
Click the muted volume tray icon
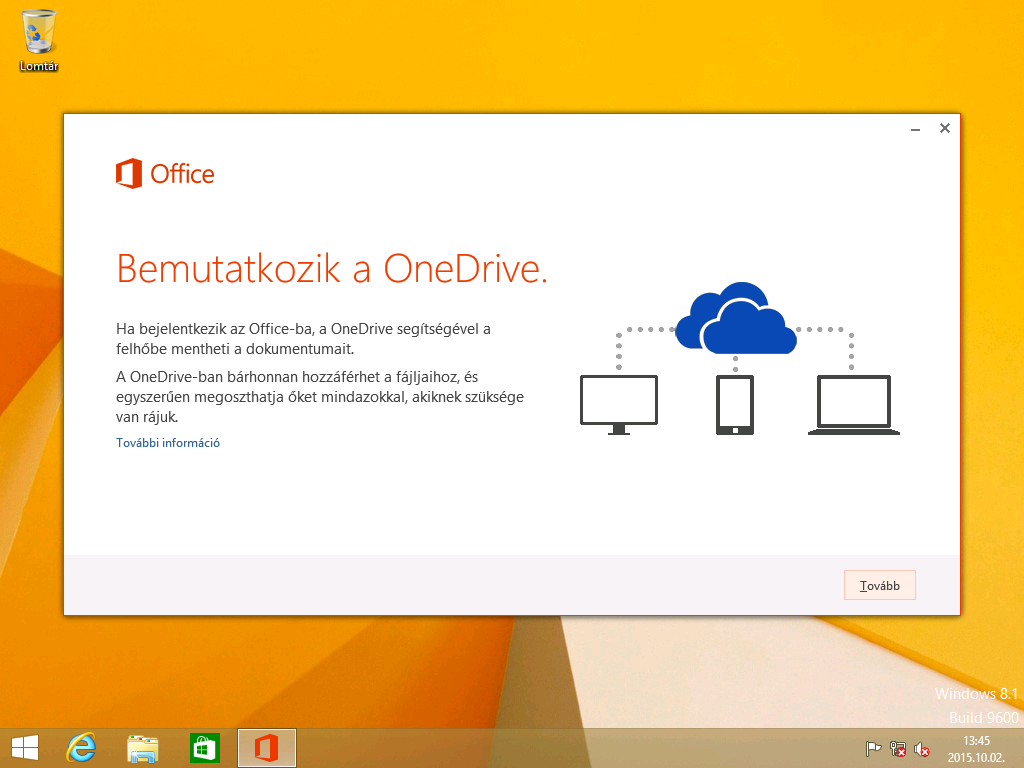[x=921, y=749]
